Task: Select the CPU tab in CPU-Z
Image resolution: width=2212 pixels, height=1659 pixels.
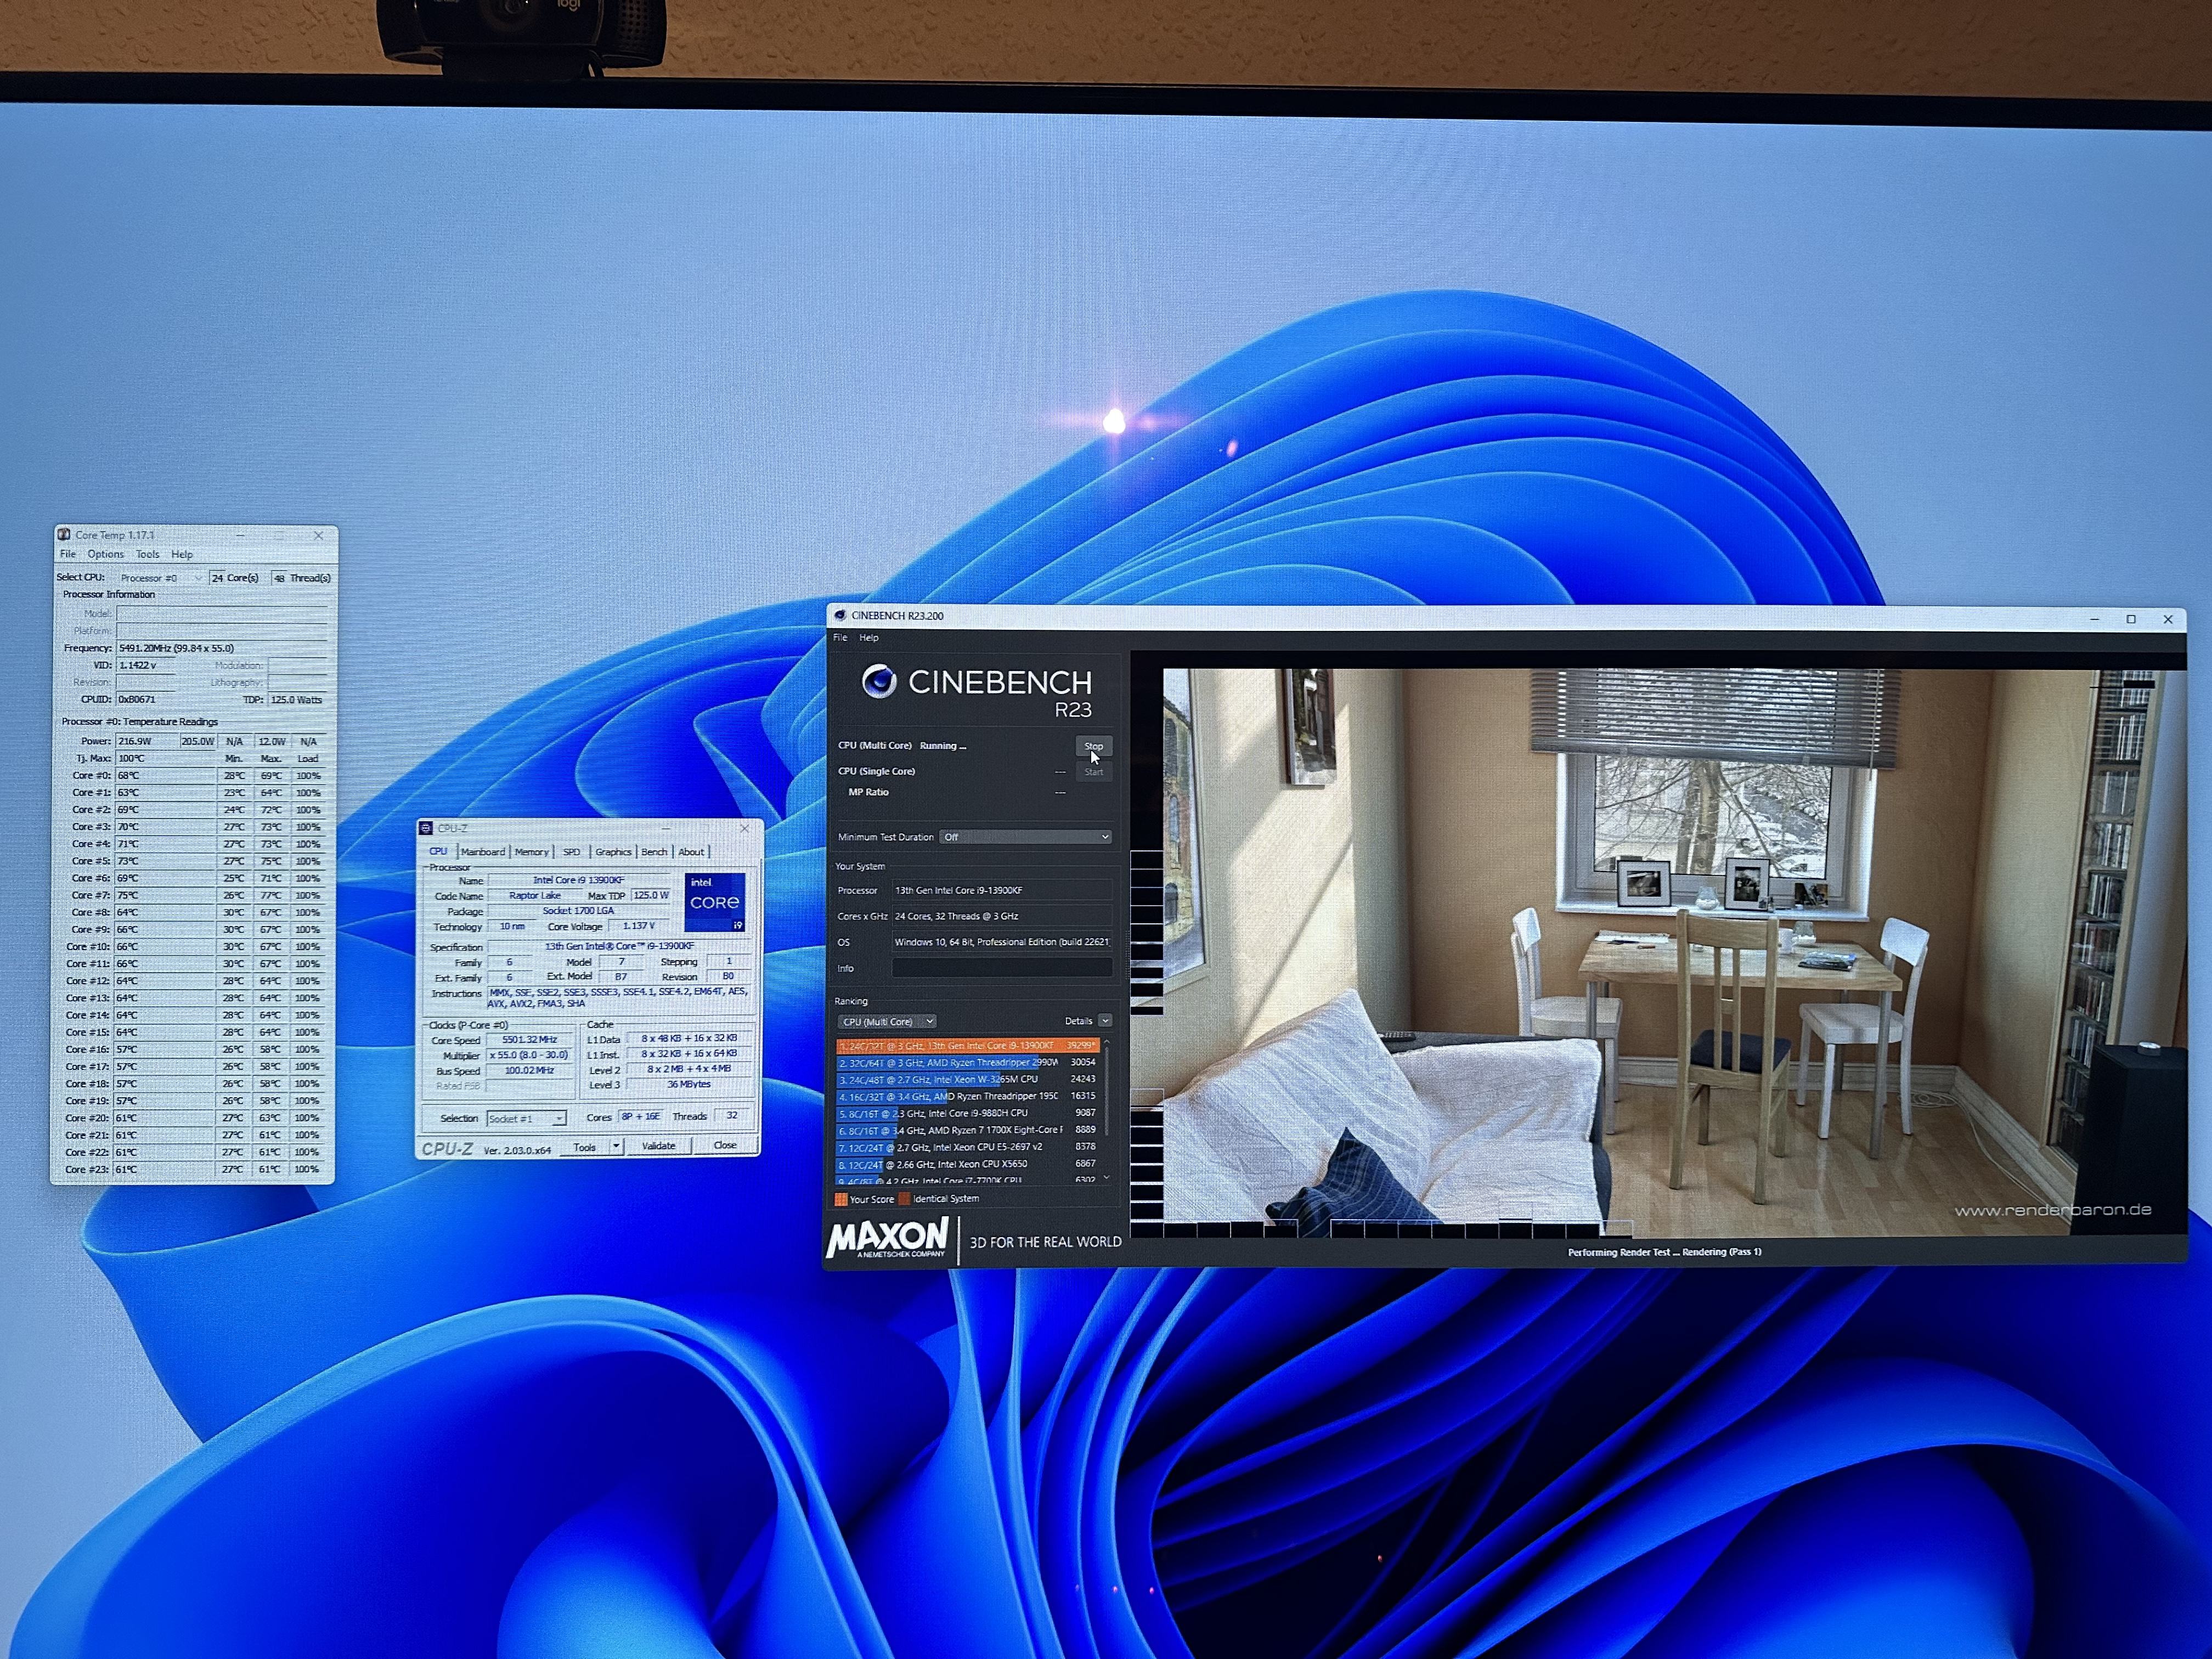Action: click(x=438, y=852)
